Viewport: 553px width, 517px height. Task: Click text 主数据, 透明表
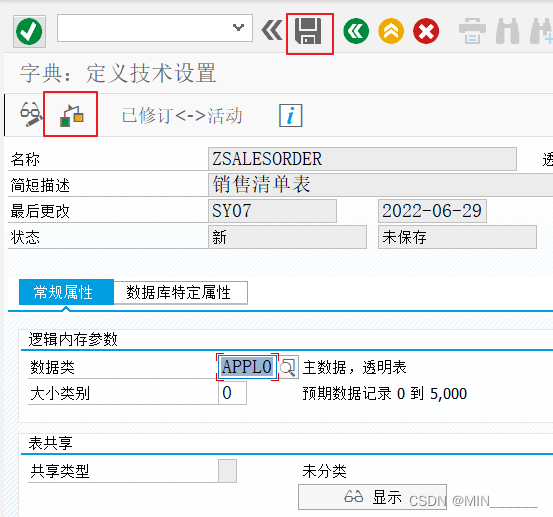pyautogui.click(x=354, y=367)
